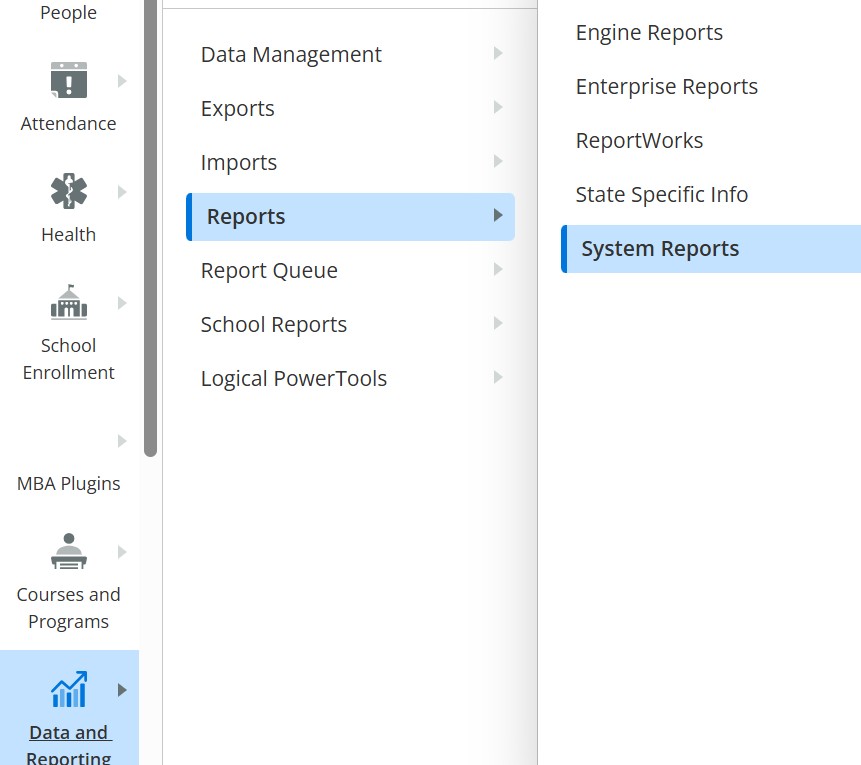The width and height of the screenshot is (861, 765).
Task: Click the Data and Reporting chart icon
Action: click(68, 690)
